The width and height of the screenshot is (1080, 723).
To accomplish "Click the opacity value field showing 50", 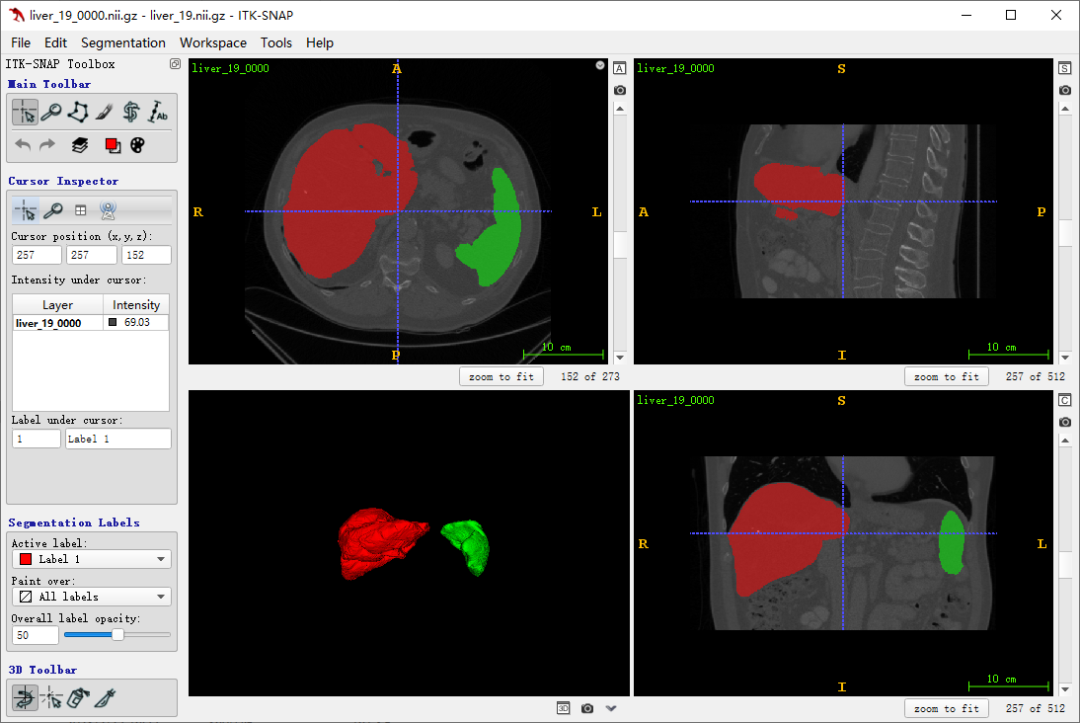I will click(x=35, y=635).
